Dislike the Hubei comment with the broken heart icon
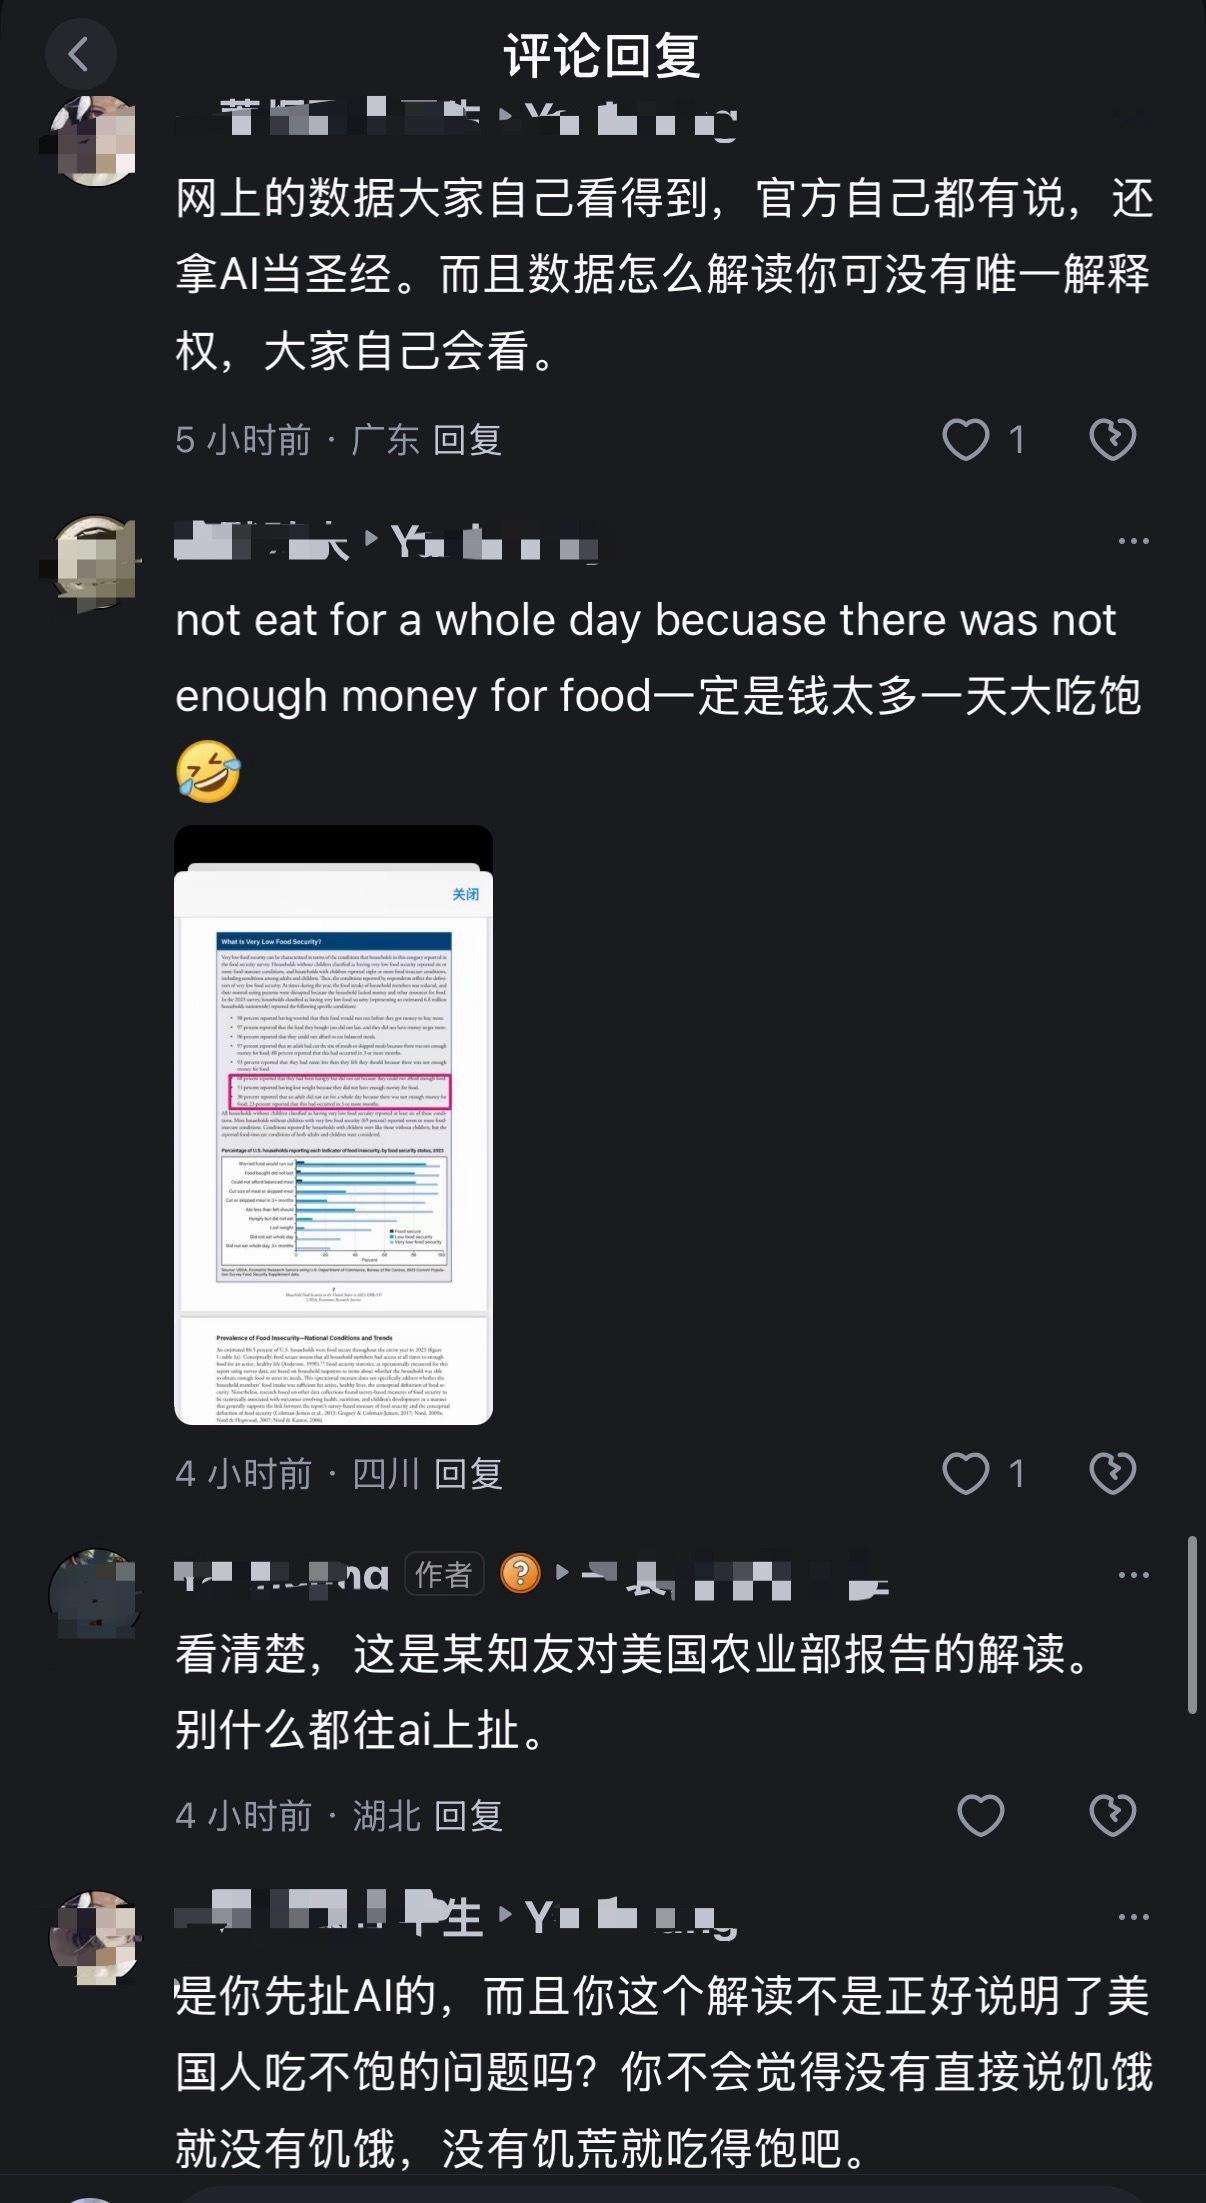 [1112, 1815]
